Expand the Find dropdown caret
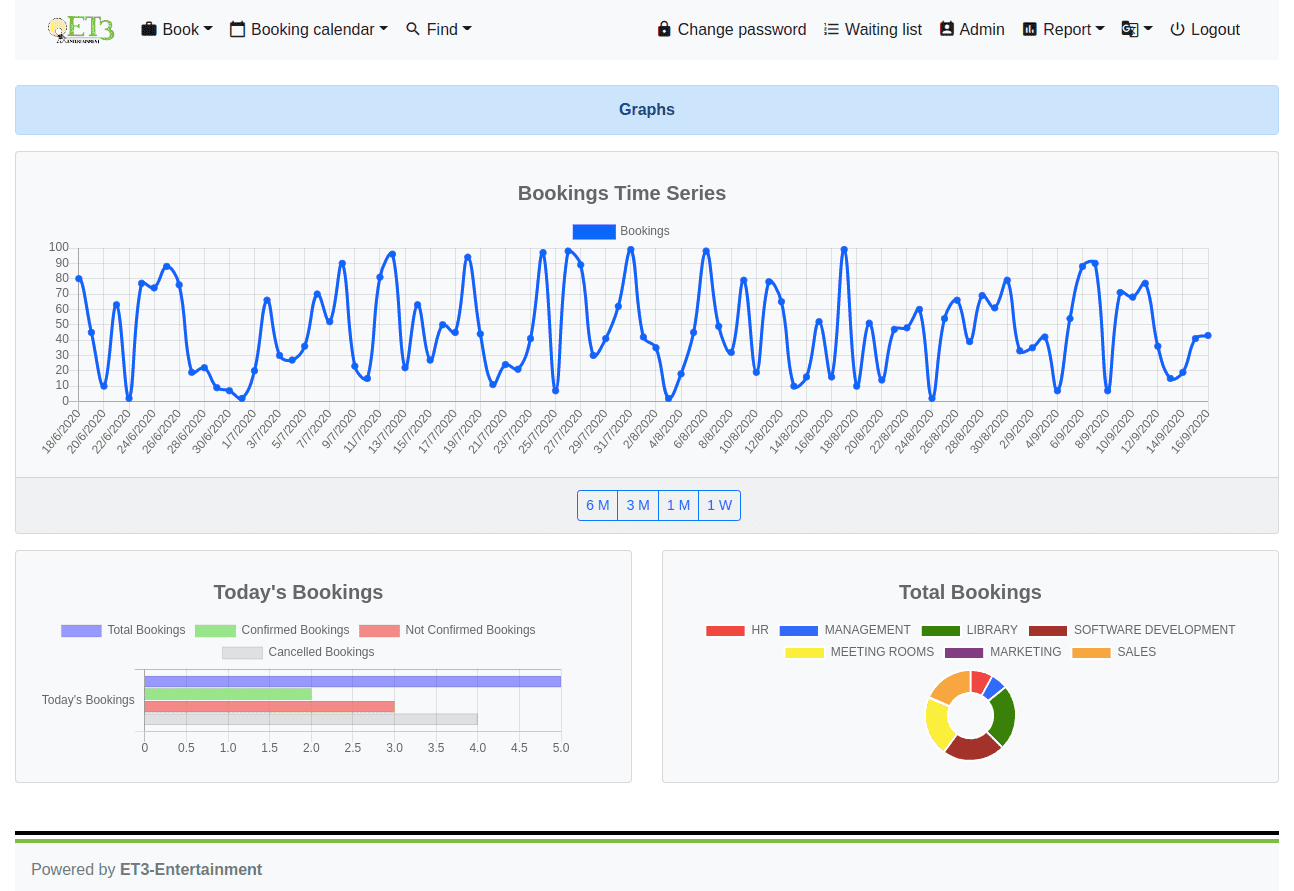This screenshot has height=891, width=1294. pyautogui.click(x=467, y=29)
